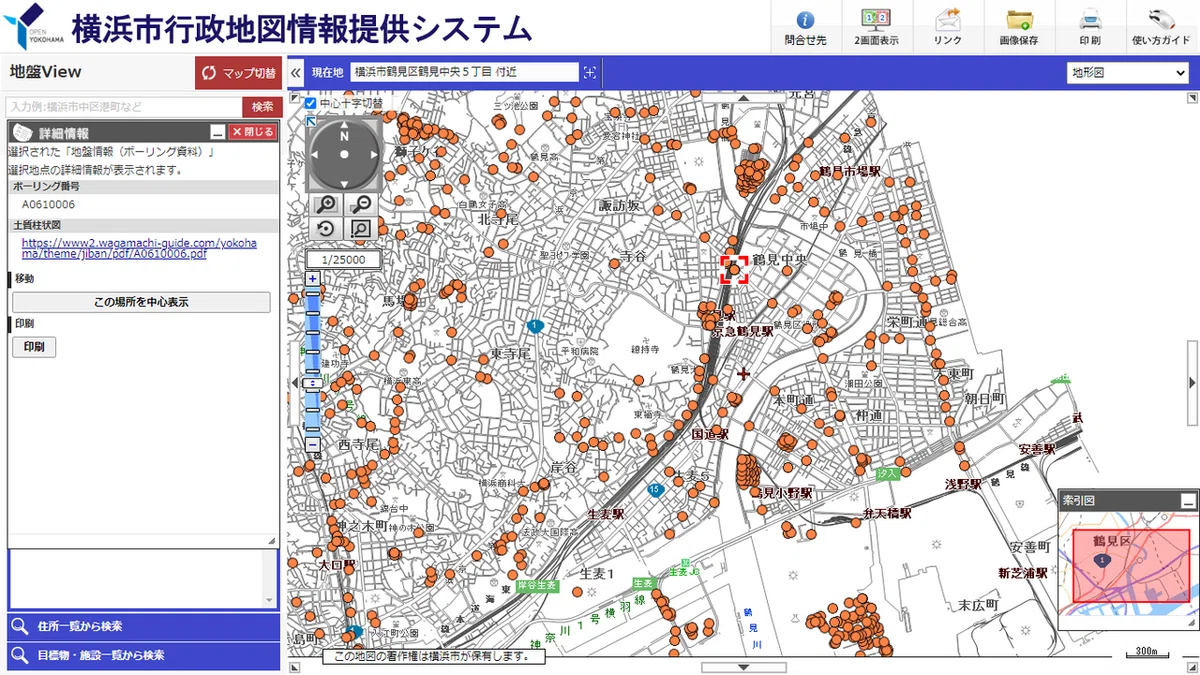Image resolution: width=1200 pixels, height=675 pixels.
Task: Click the compass center dot
Action: (x=345, y=155)
